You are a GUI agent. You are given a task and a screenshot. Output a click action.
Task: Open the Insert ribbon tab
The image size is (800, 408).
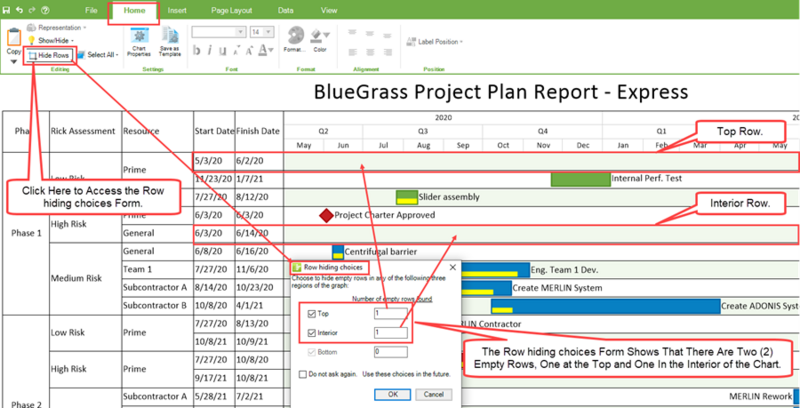(177, 10)
